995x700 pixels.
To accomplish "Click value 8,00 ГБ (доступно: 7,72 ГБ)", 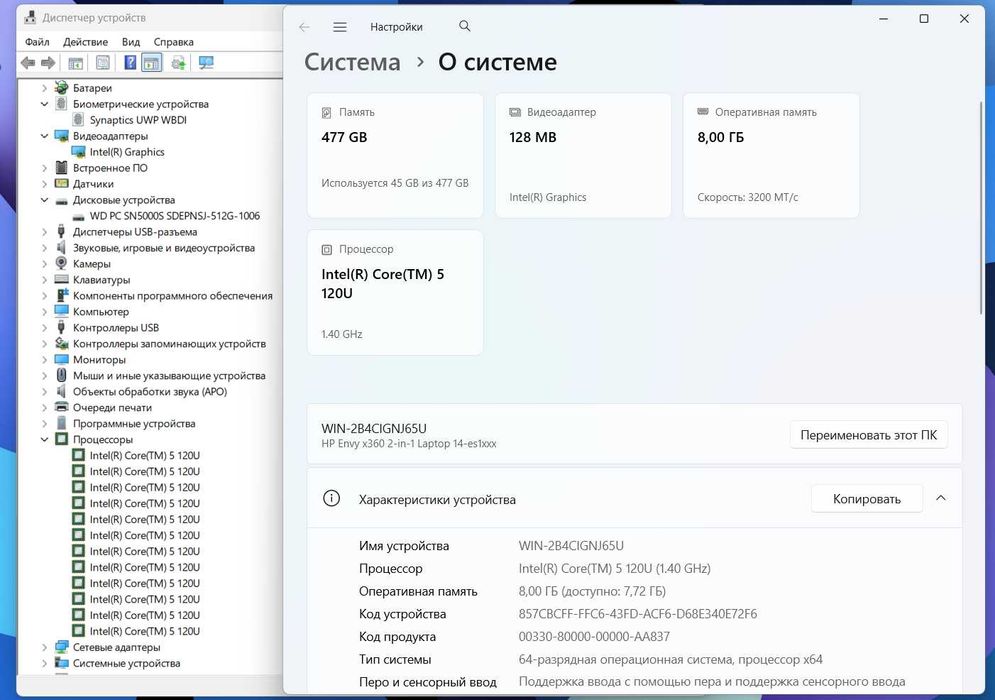I will pyautogui.click(x=592, y=591).
